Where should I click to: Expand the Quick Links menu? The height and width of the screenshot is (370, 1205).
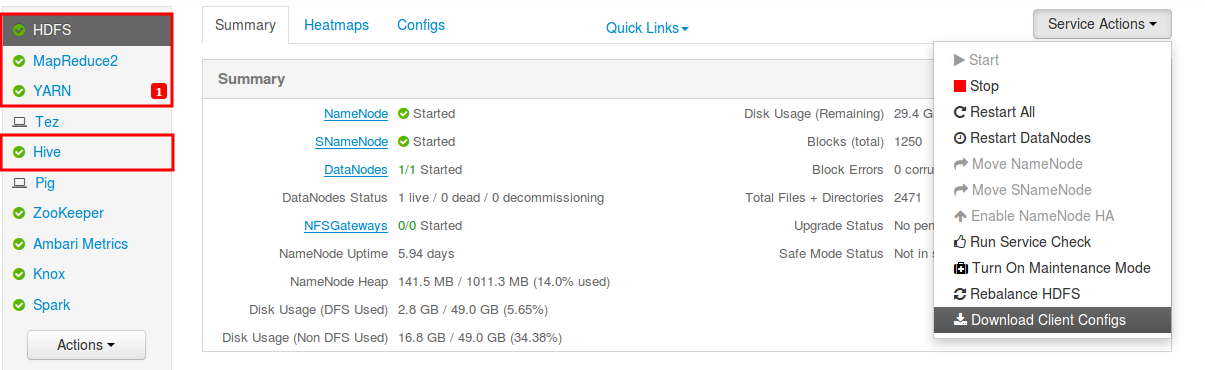(647, 28)
